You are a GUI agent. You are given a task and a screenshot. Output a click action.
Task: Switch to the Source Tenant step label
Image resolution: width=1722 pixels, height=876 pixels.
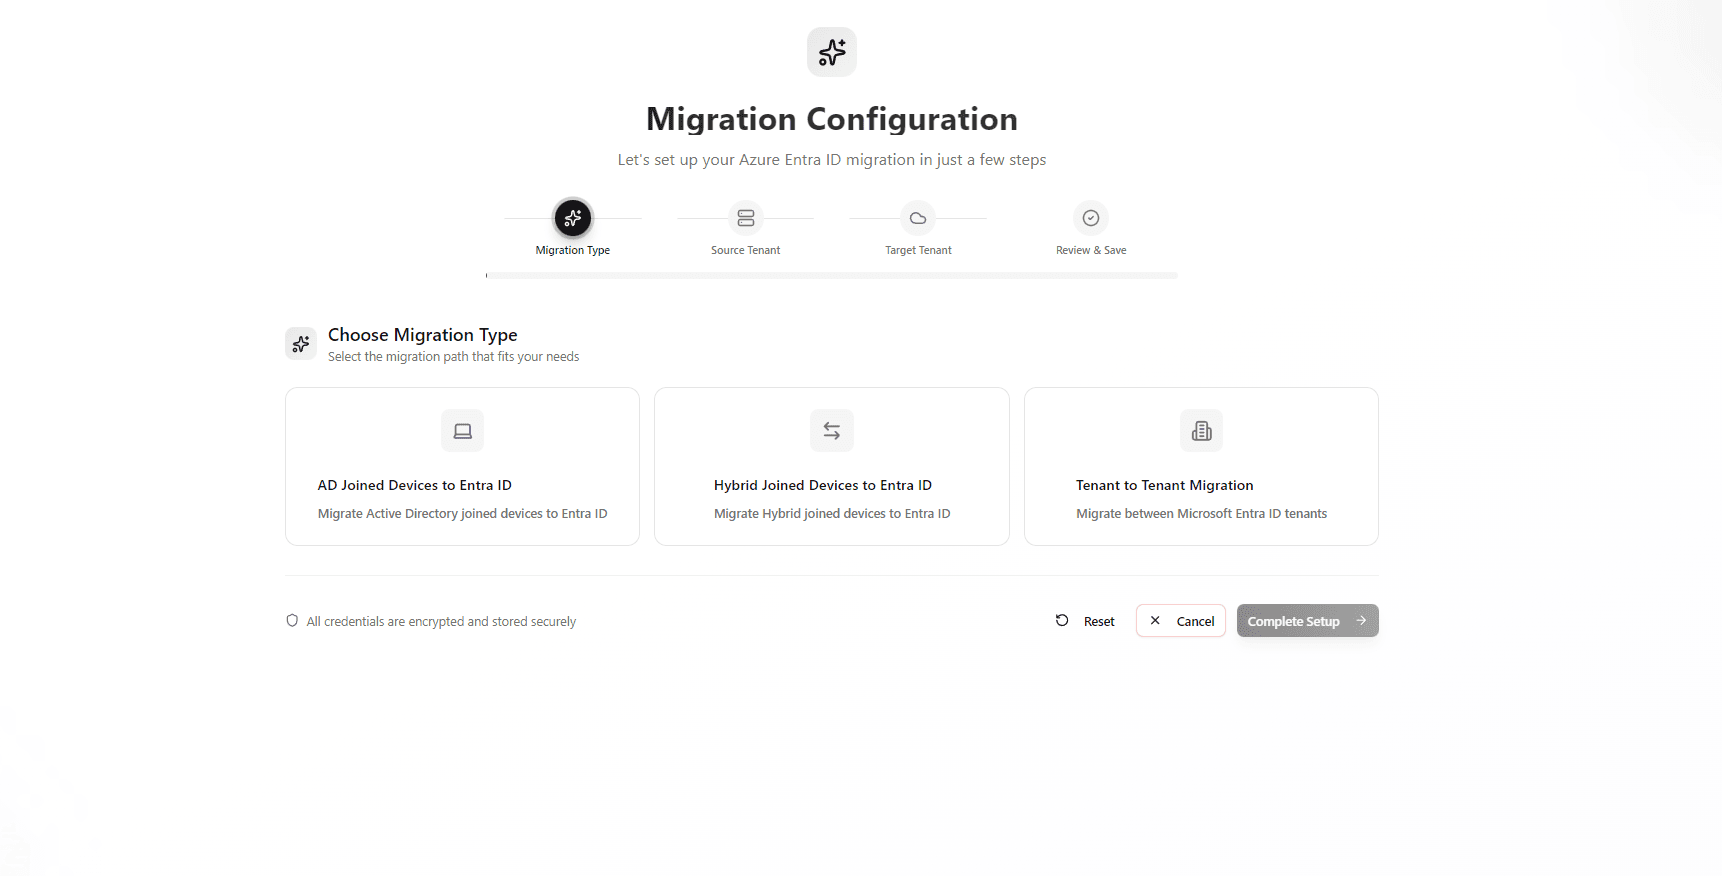(x=746, y=250)
